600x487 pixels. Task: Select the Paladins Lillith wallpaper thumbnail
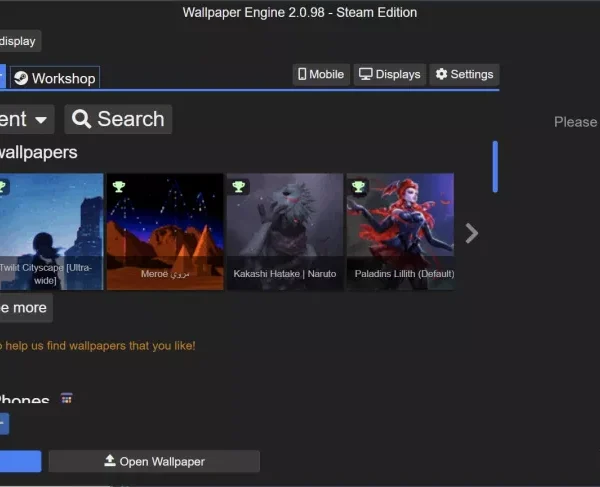click(x=400, y=230)
